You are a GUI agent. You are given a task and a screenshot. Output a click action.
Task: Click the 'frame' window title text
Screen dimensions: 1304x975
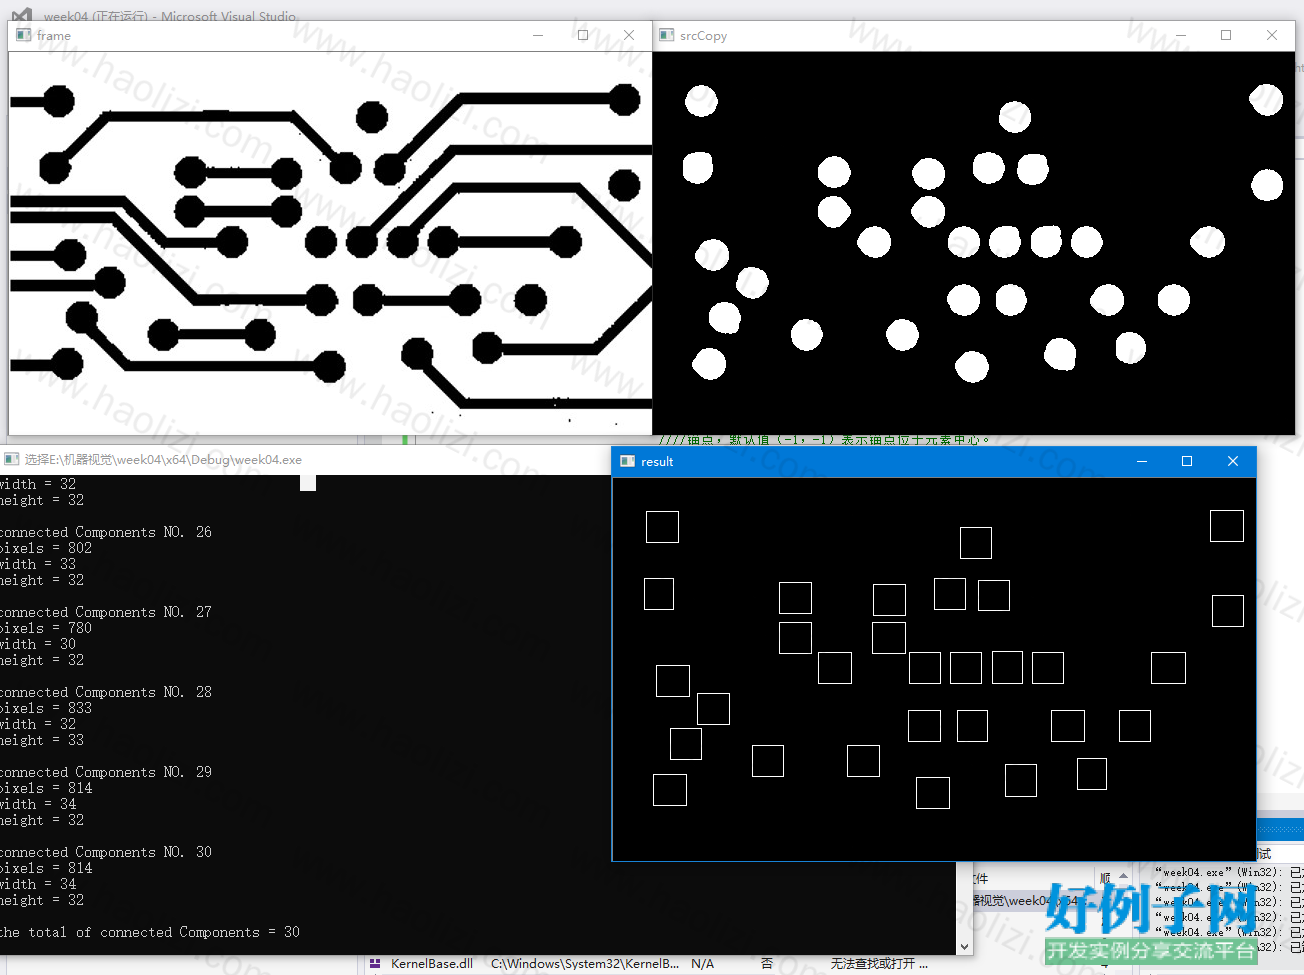54,35
